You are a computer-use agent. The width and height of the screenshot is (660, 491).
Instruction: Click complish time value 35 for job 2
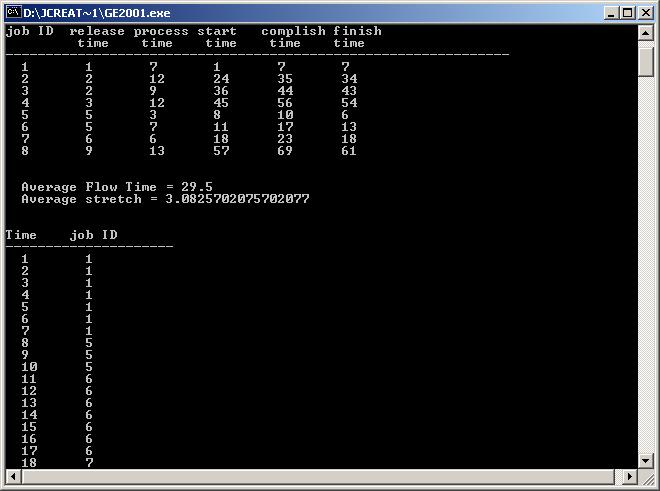(x=285, y=79)
